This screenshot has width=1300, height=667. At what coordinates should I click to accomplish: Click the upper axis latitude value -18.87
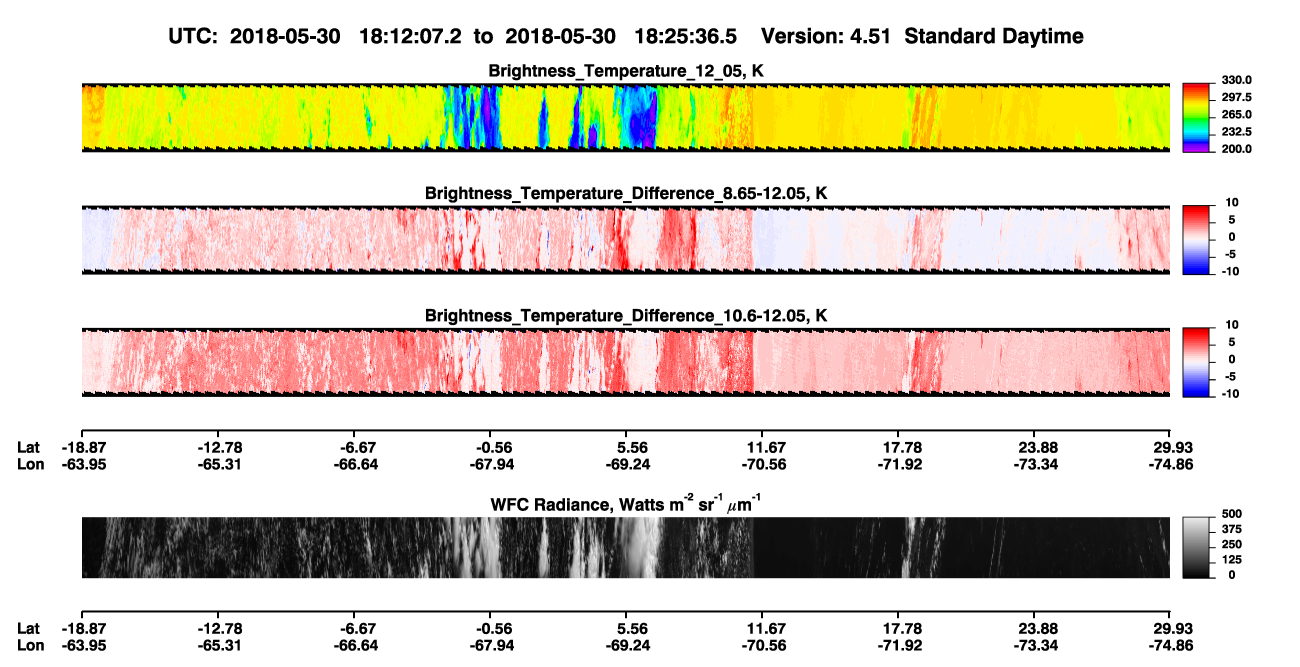click(82, 447)
